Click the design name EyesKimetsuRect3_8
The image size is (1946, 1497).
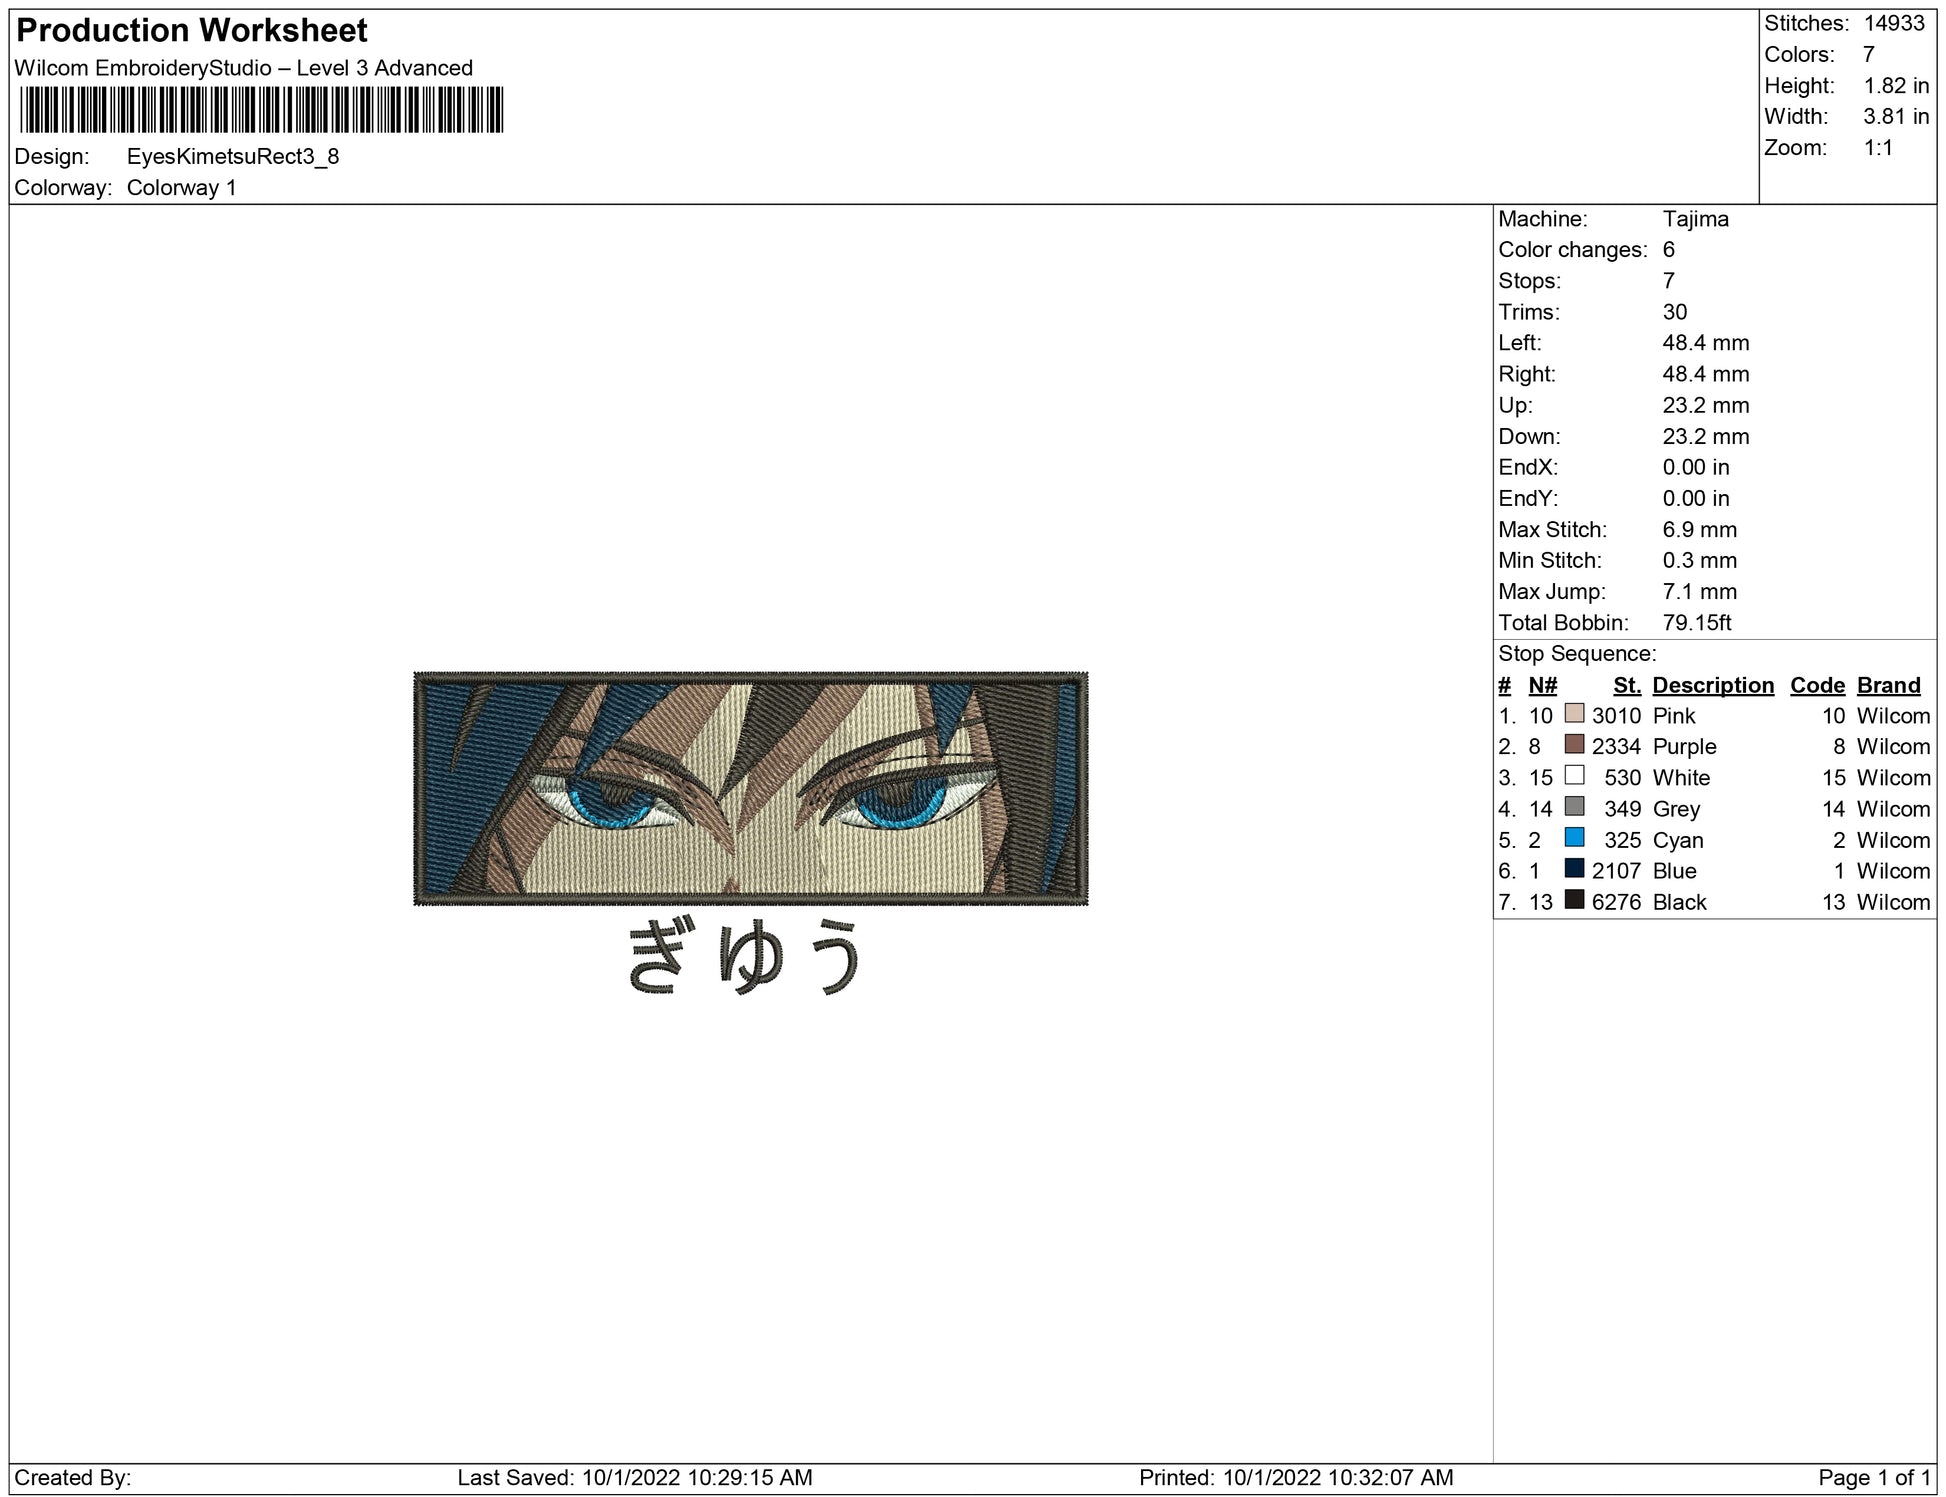pyautogui.click(x=233, y=156)
